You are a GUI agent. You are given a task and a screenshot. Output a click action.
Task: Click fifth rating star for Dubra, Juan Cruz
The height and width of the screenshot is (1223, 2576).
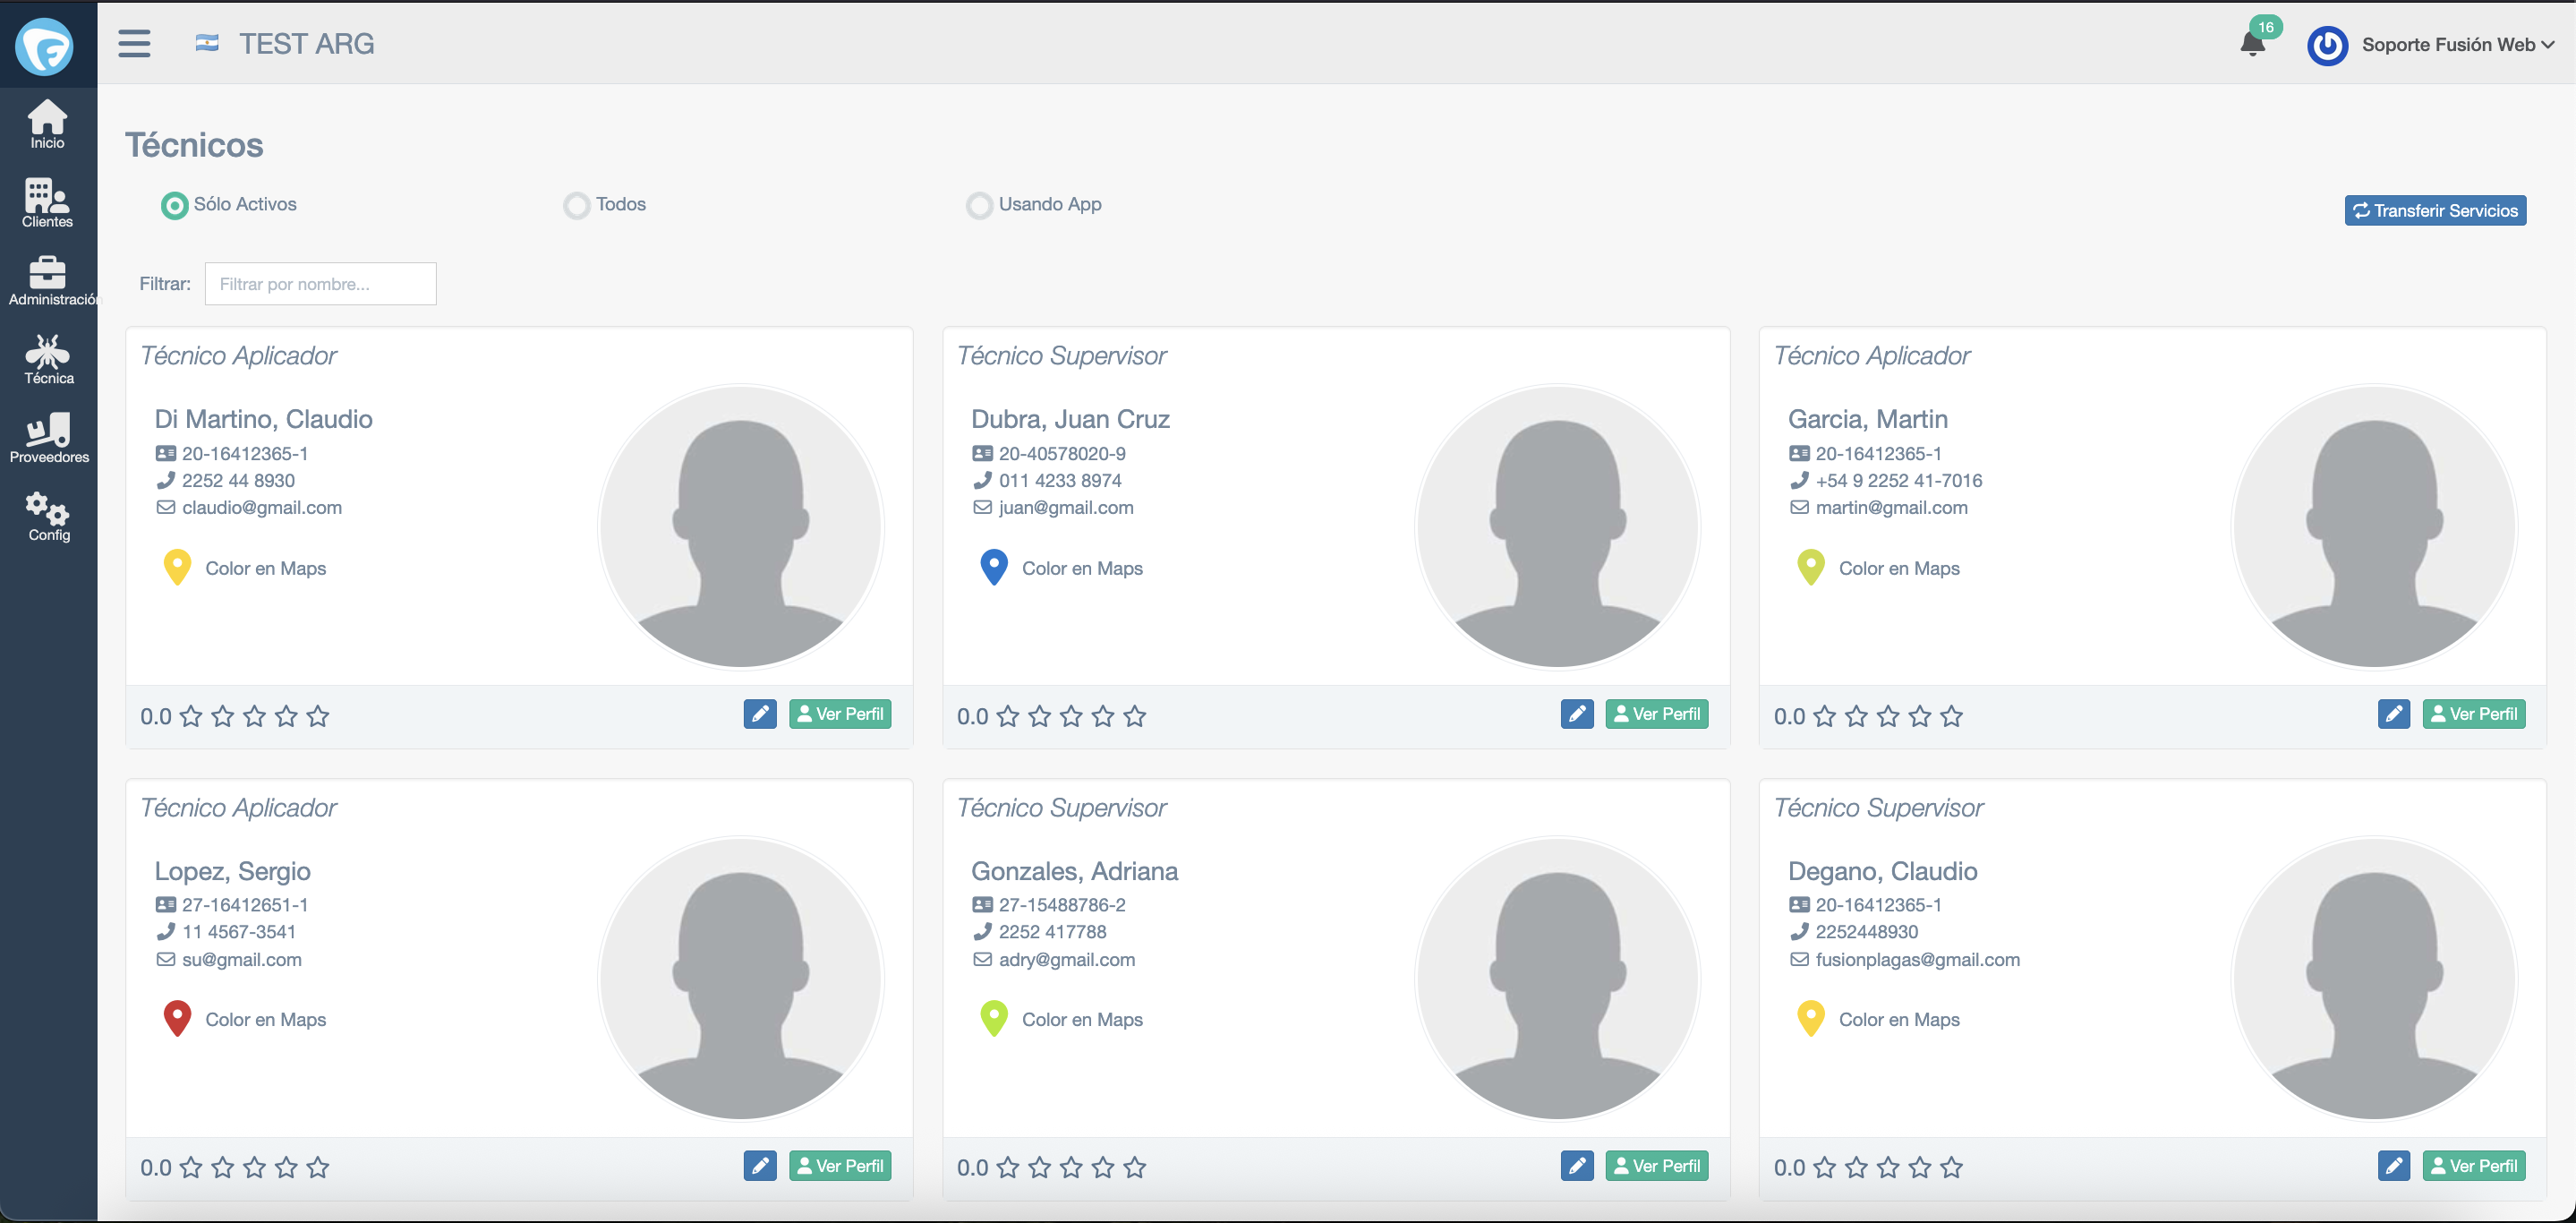pyautogui.click(x=1135, y=716)
